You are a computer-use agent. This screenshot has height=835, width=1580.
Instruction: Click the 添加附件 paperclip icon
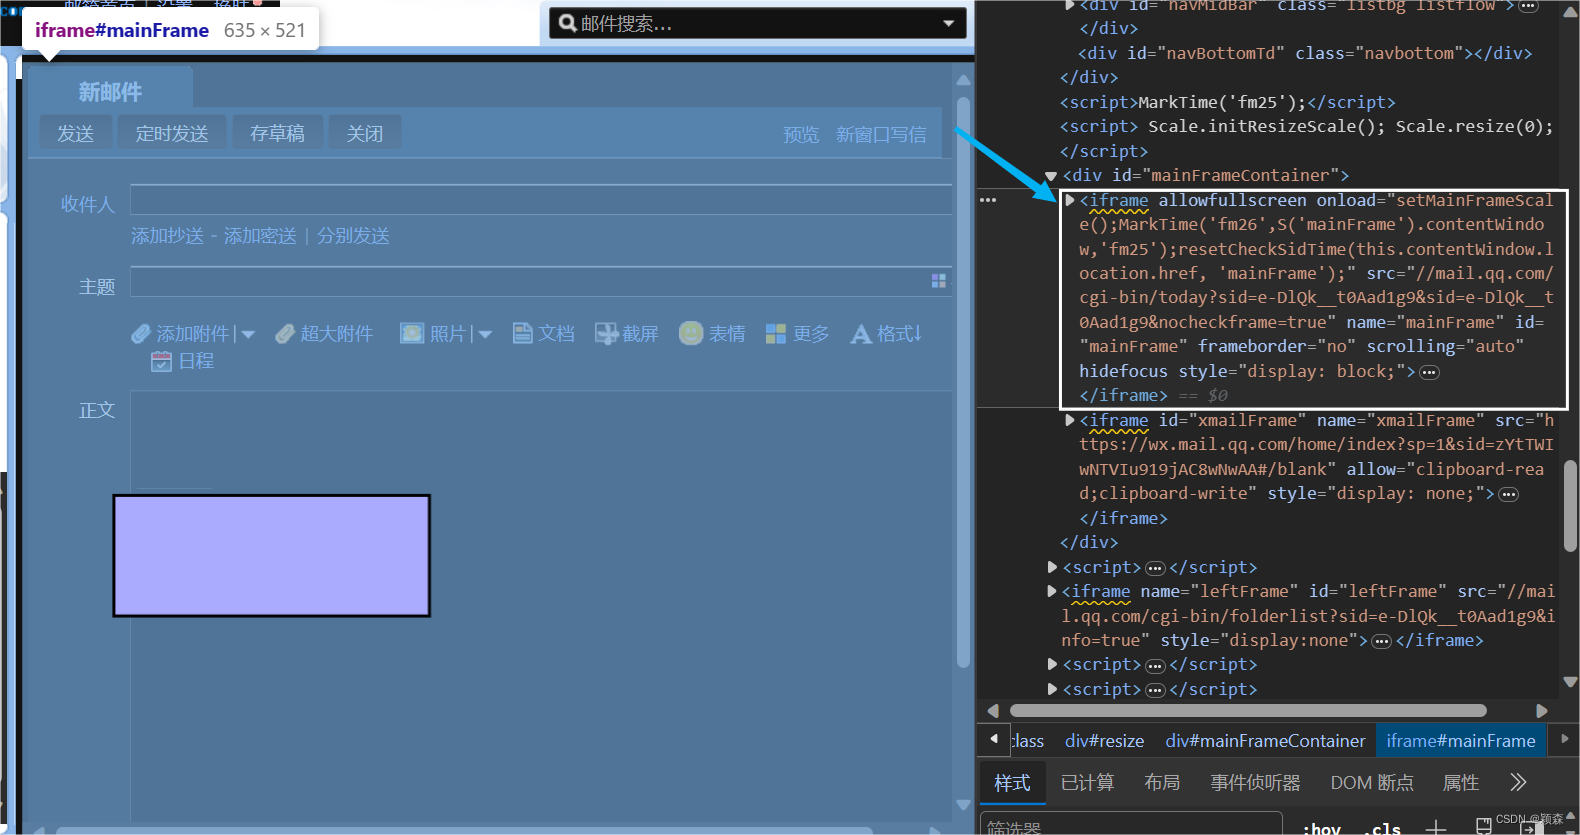pyautogui.click(x=141, y=334)
